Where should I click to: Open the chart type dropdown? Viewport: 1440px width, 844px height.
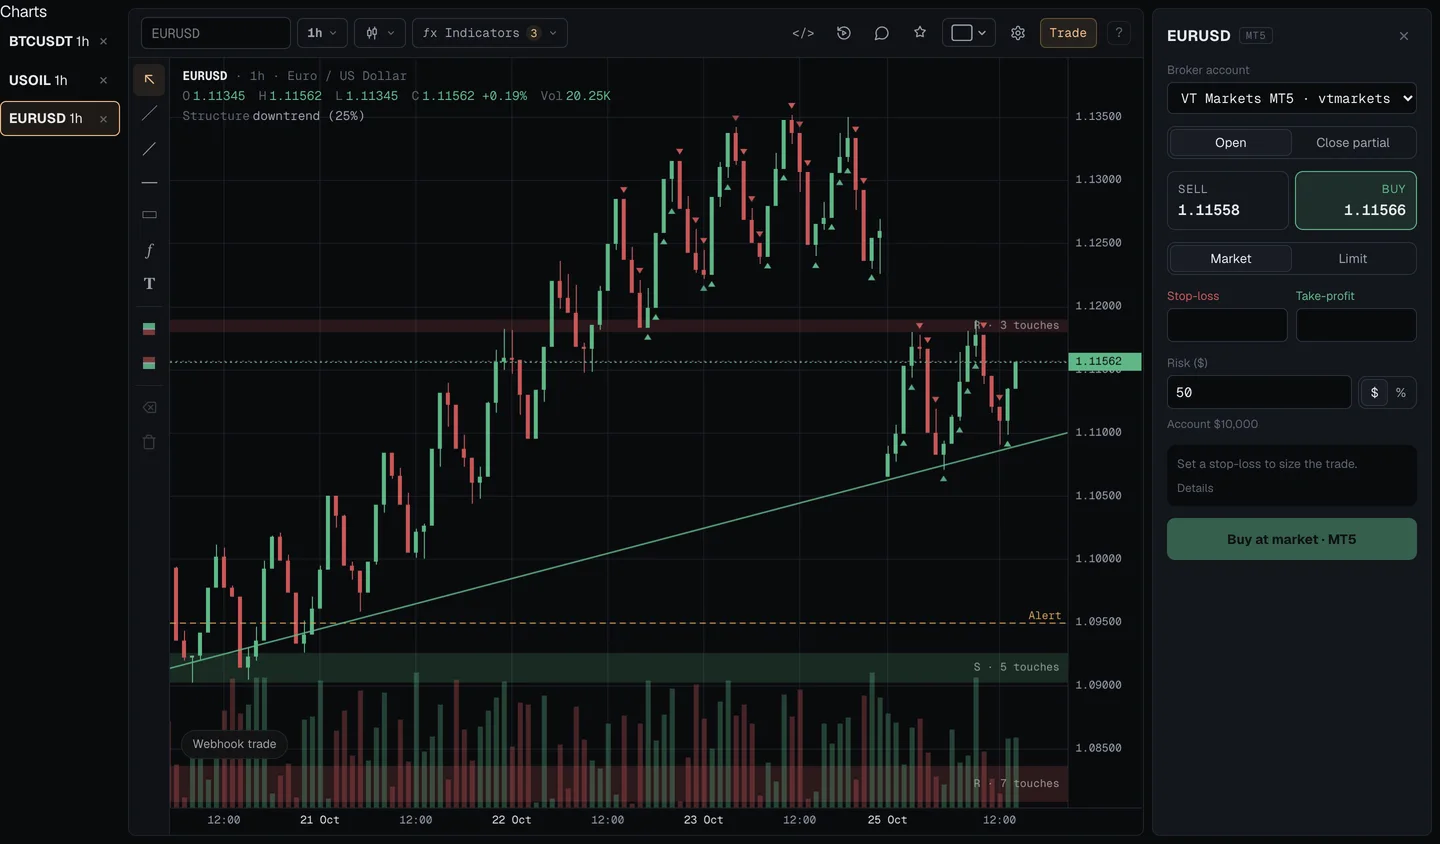(x=380, y=33)
